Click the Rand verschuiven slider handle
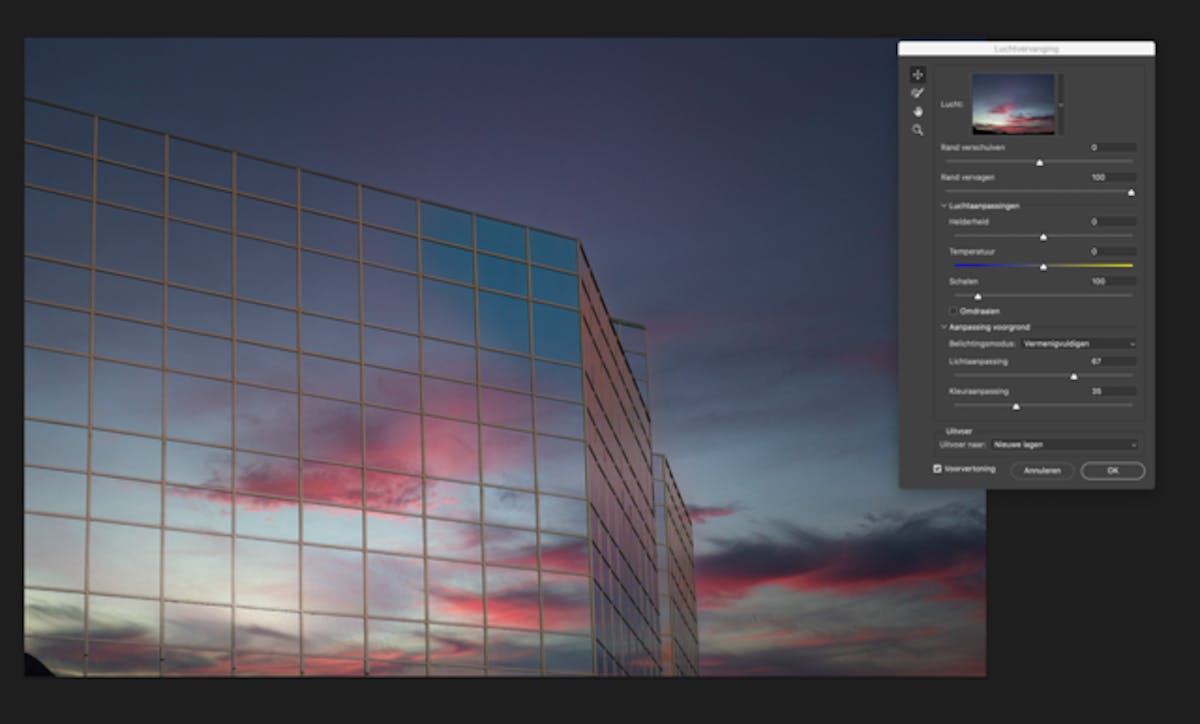The height and width of the screenshot is (724, 1200). coord(1039,161)
